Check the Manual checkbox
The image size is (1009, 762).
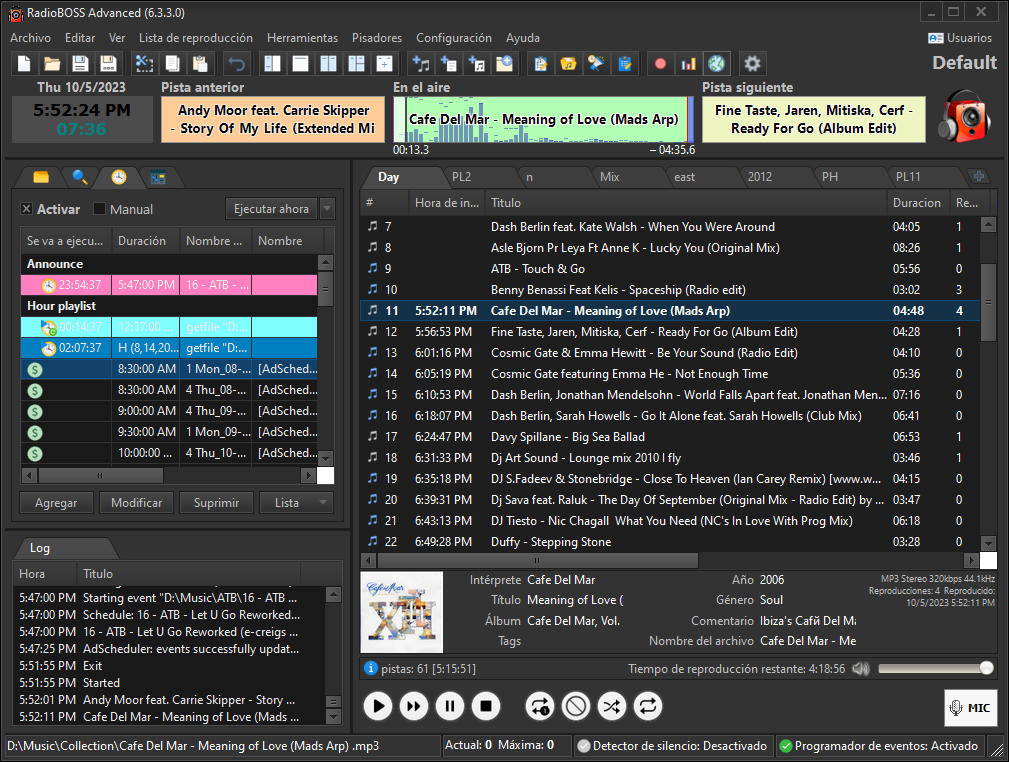pos(99,209)
